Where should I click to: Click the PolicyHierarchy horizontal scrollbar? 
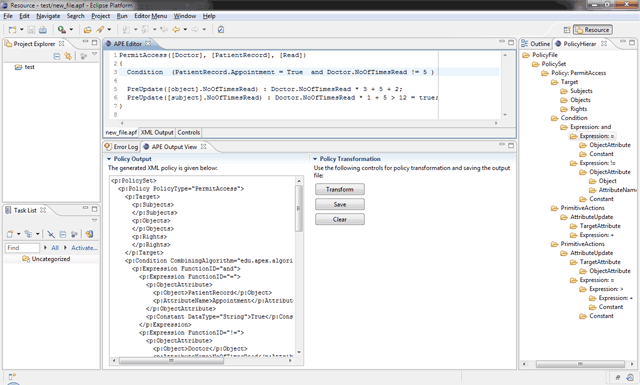coord(580,364)
